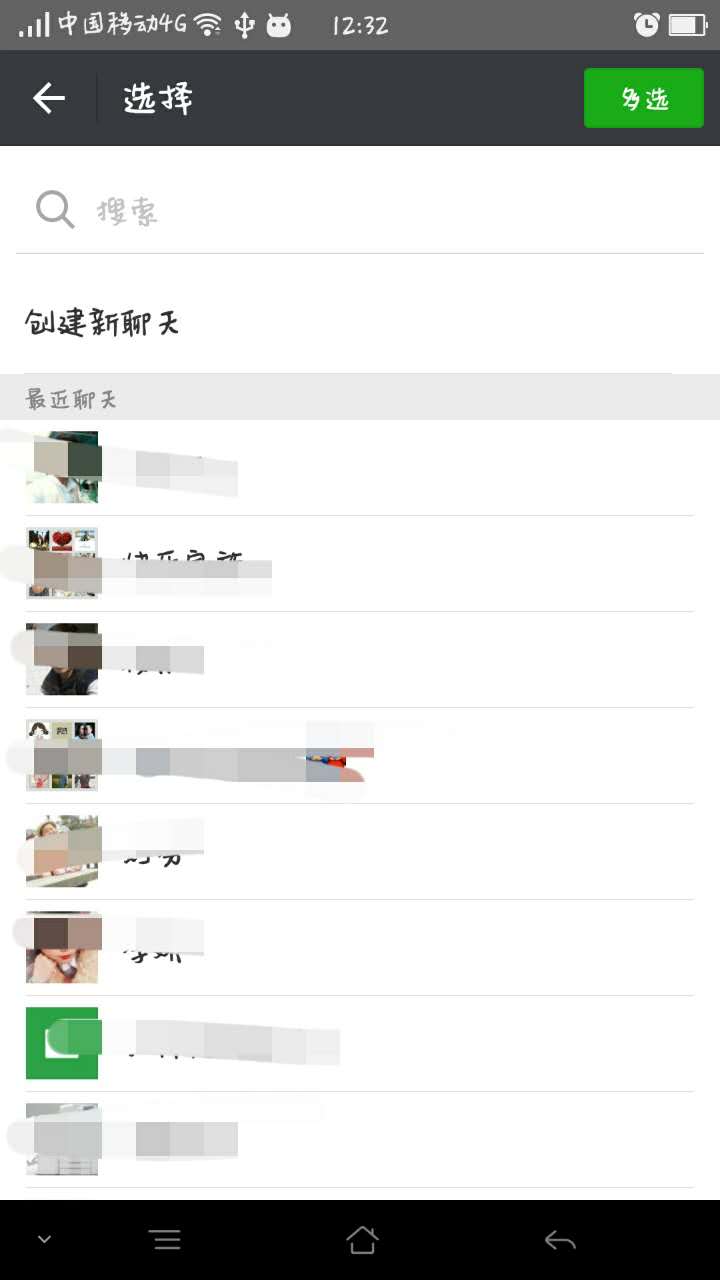Tap the Android back navigation button
The height and width of the screenshot is (1280, 720).
560,1241
